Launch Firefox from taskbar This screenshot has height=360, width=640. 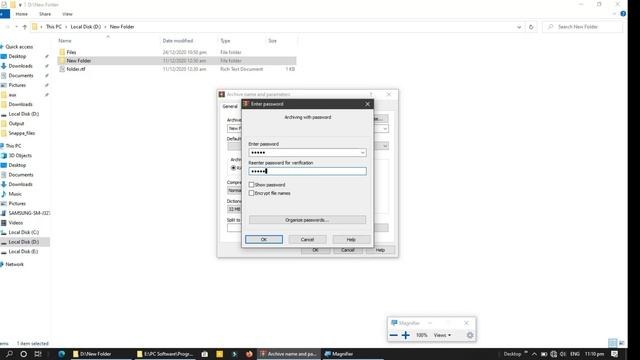[249, 354]
